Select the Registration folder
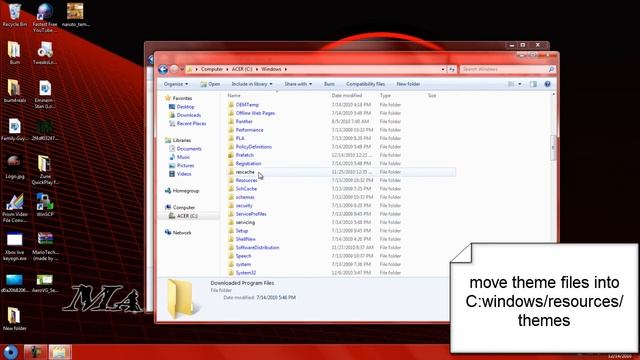 [244, 164]
